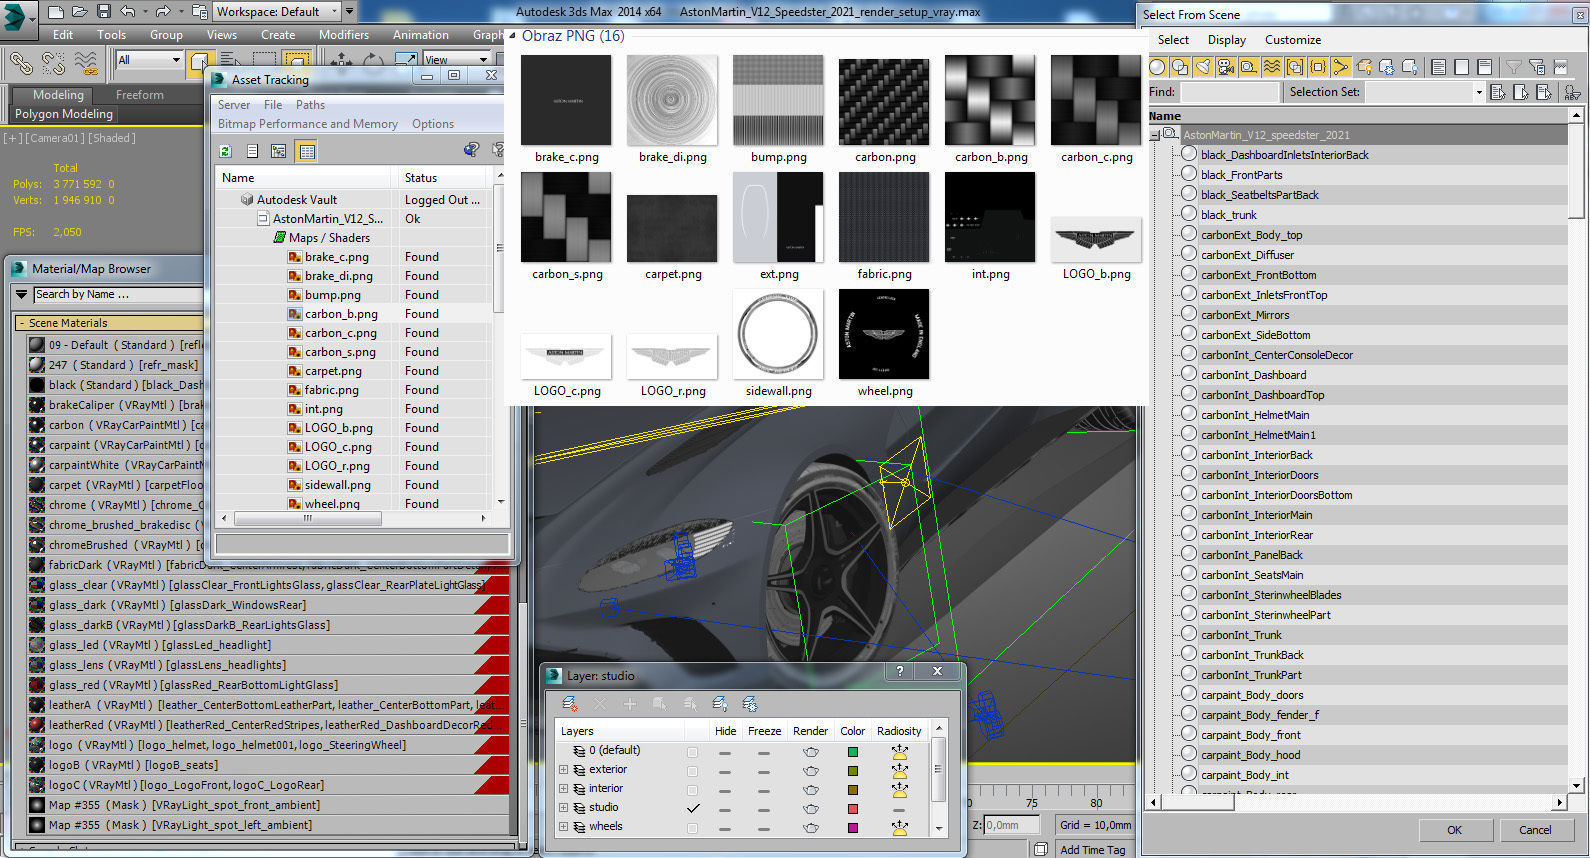The width and height of the screenshot is (1590, 858).
Task: Select the Bind to Space Warp icon
Action: click(86, 63)
